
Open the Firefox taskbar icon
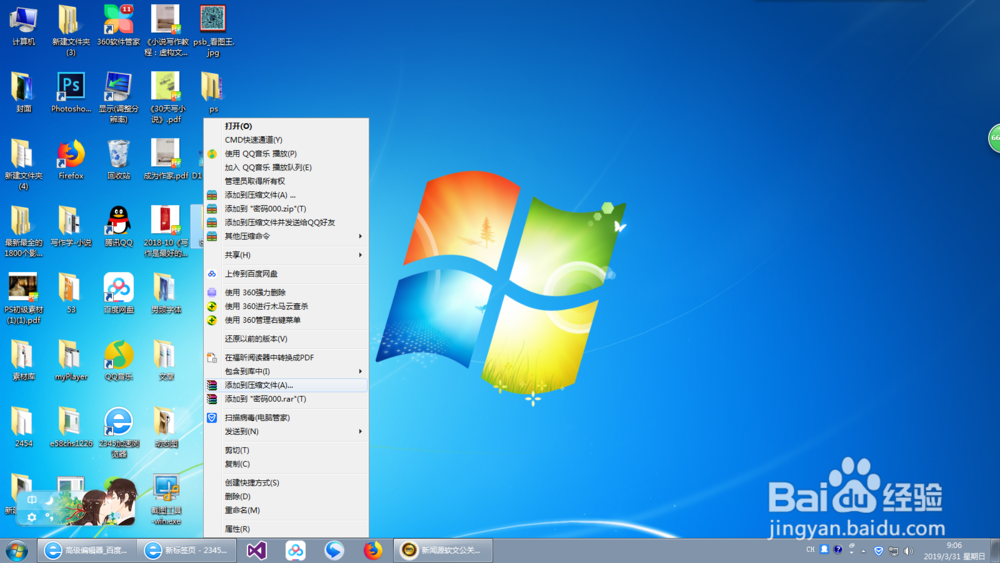[373, 550]
